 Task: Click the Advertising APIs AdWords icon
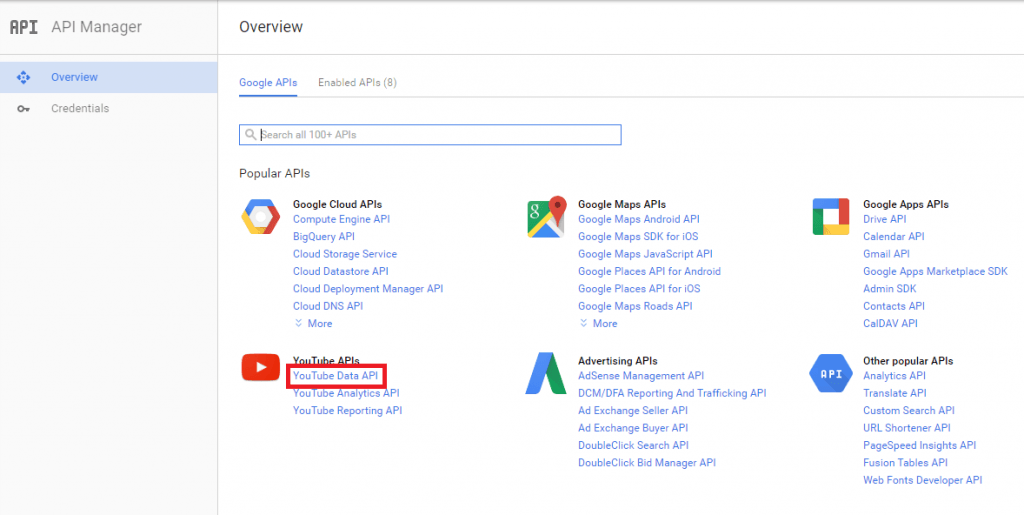coord(546,373)
